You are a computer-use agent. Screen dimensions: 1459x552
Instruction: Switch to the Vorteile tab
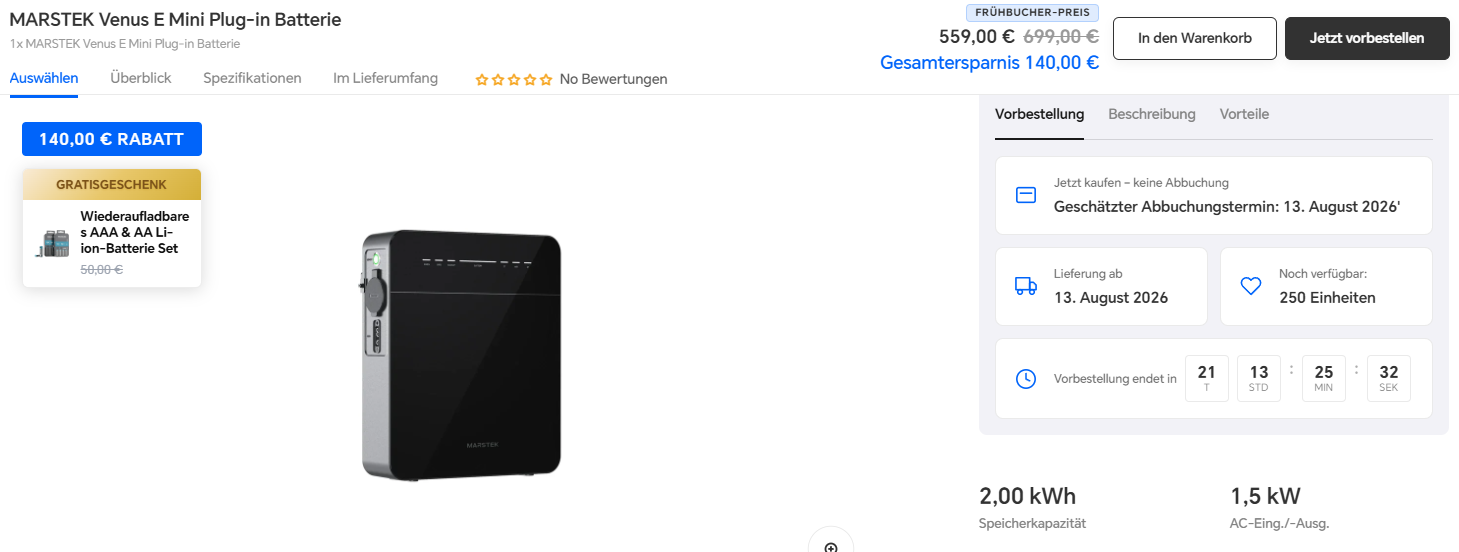(1244, 114)
